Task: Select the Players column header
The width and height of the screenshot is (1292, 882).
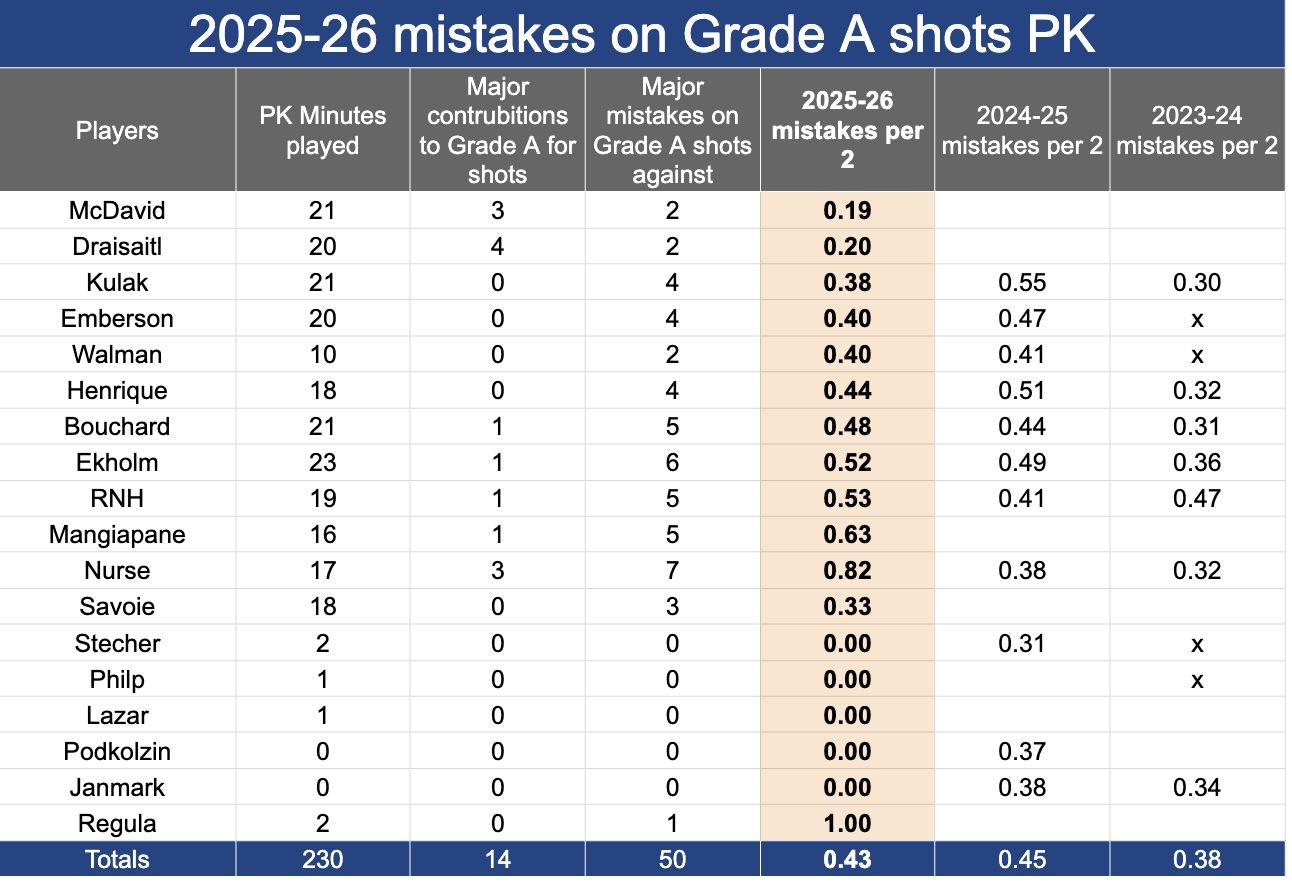Action: 117,130
